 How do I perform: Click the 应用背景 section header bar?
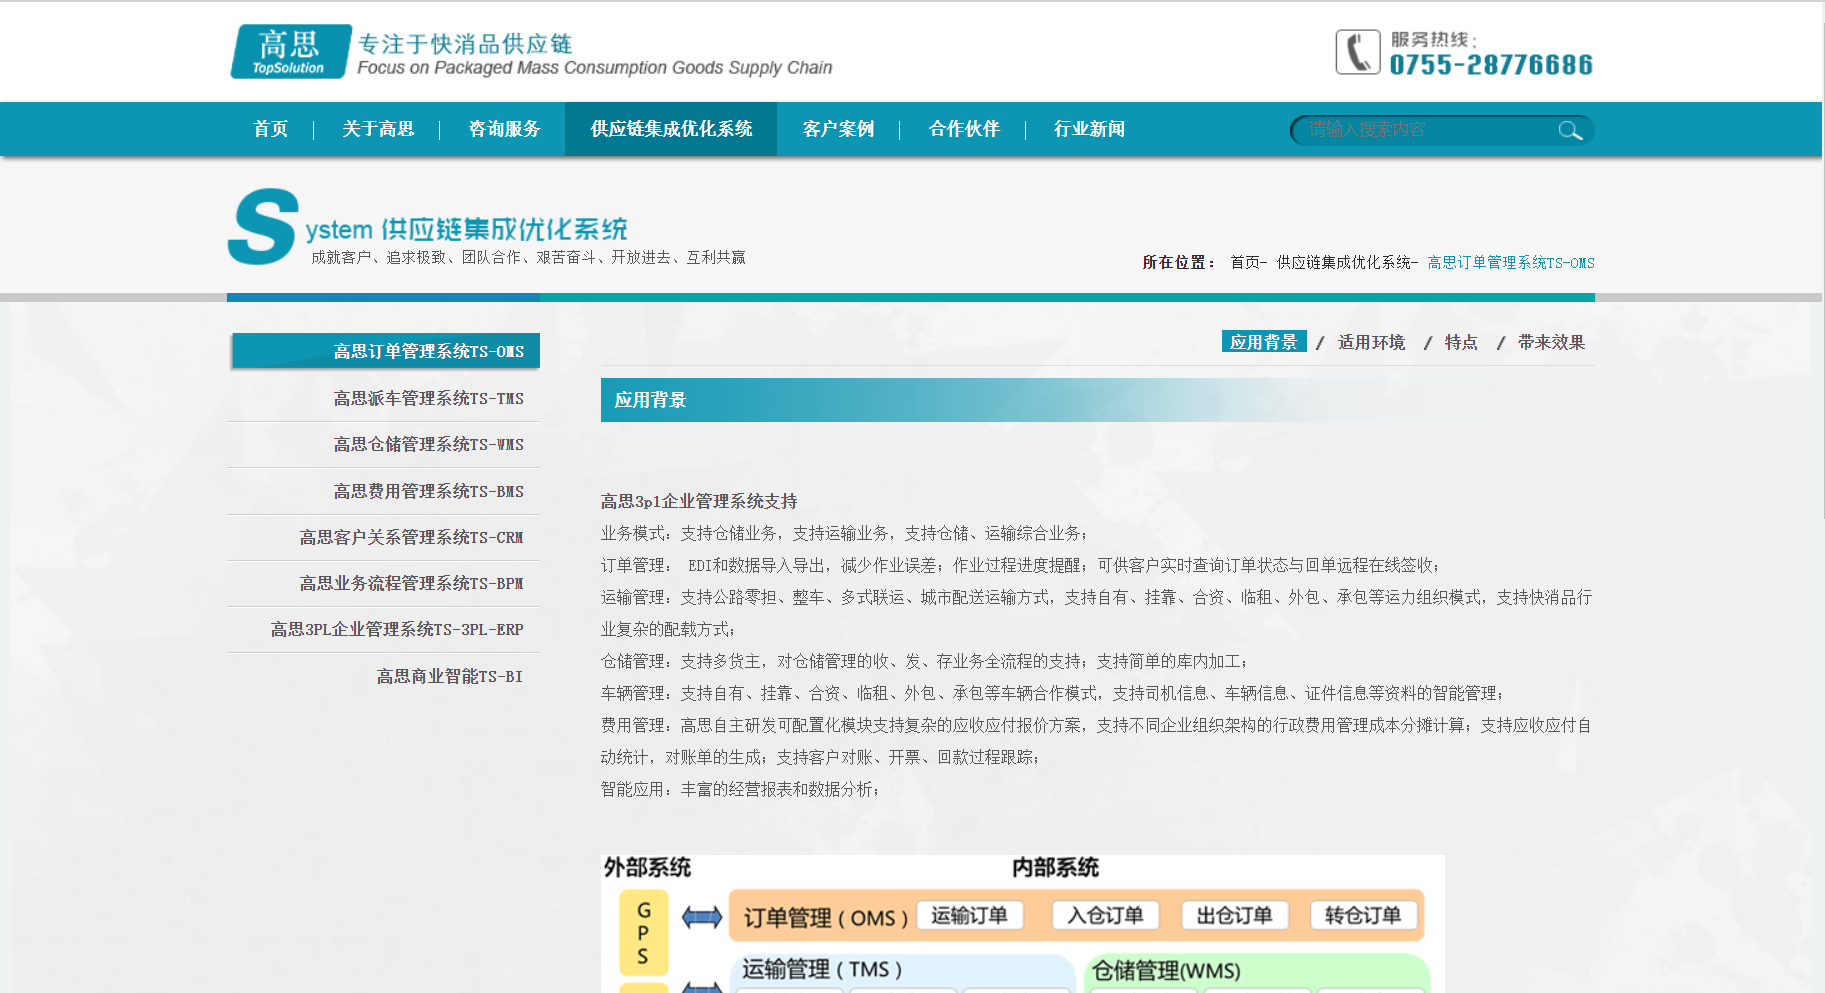click(1097, 400)
